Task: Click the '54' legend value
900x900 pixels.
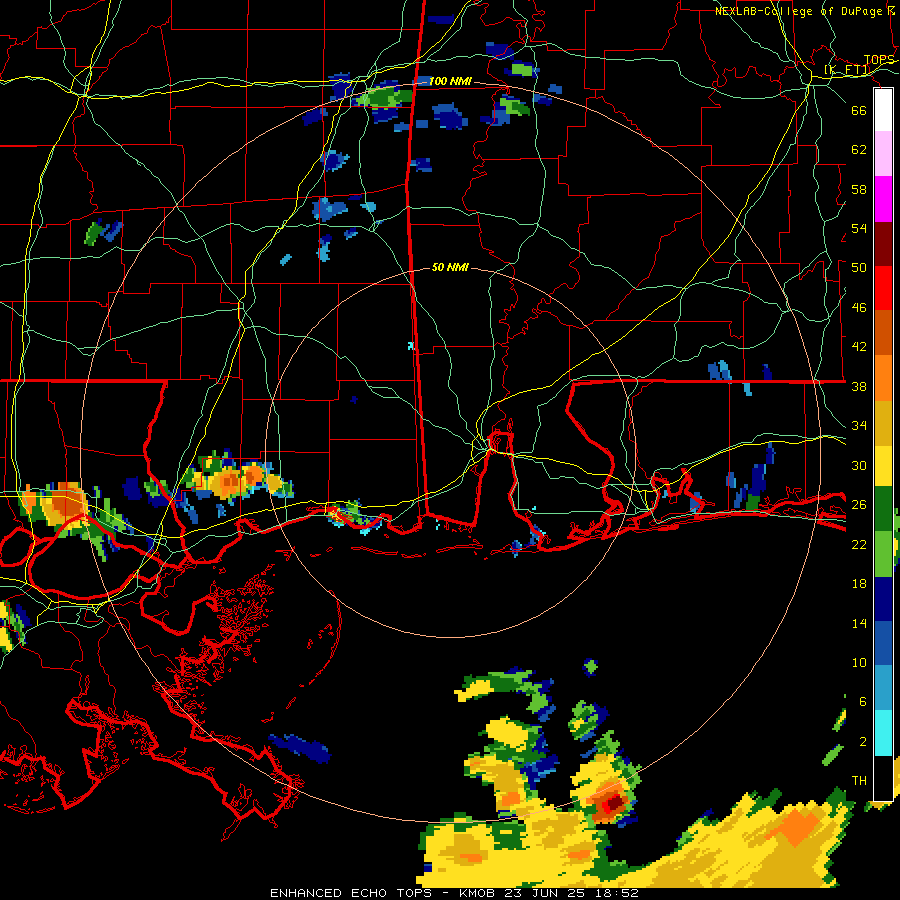Action: [x=859, y=228]
